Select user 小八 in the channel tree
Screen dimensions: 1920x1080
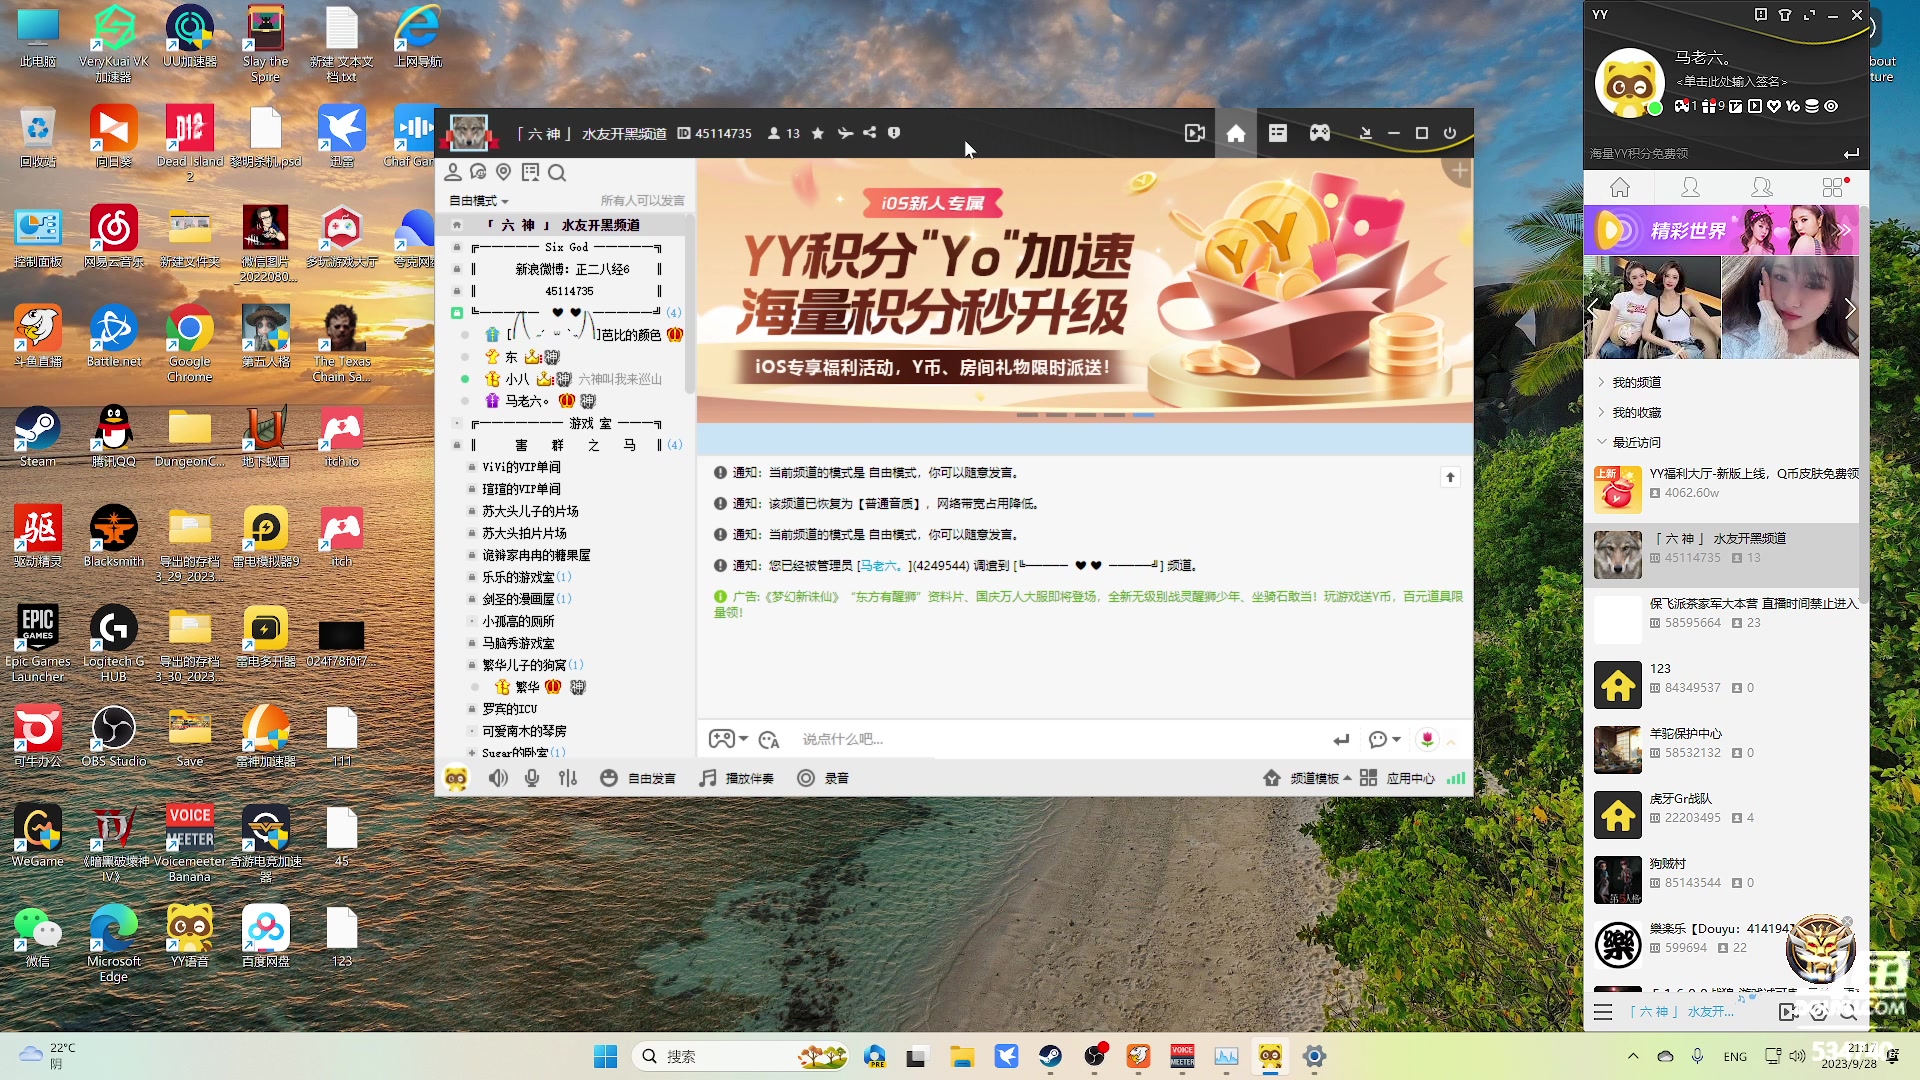(517, 379)
